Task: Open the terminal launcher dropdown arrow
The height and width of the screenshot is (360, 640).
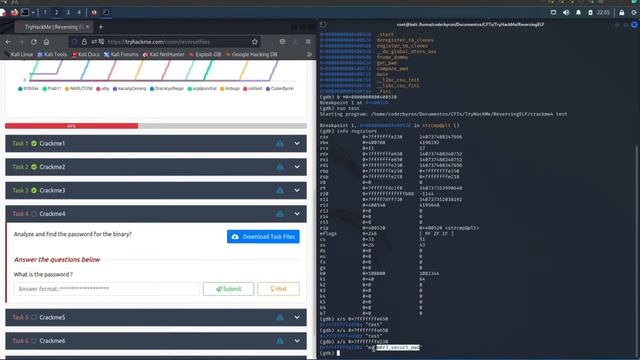Action: (33, 12)
